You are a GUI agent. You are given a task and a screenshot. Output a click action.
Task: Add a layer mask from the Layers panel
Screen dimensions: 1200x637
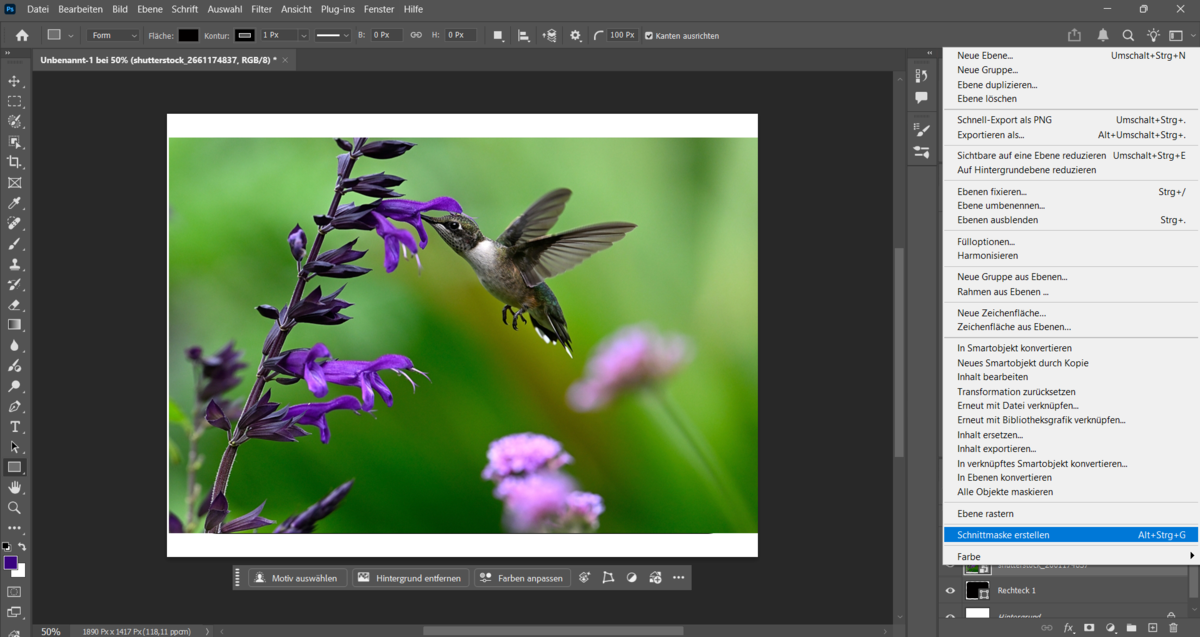(1090, 628)
